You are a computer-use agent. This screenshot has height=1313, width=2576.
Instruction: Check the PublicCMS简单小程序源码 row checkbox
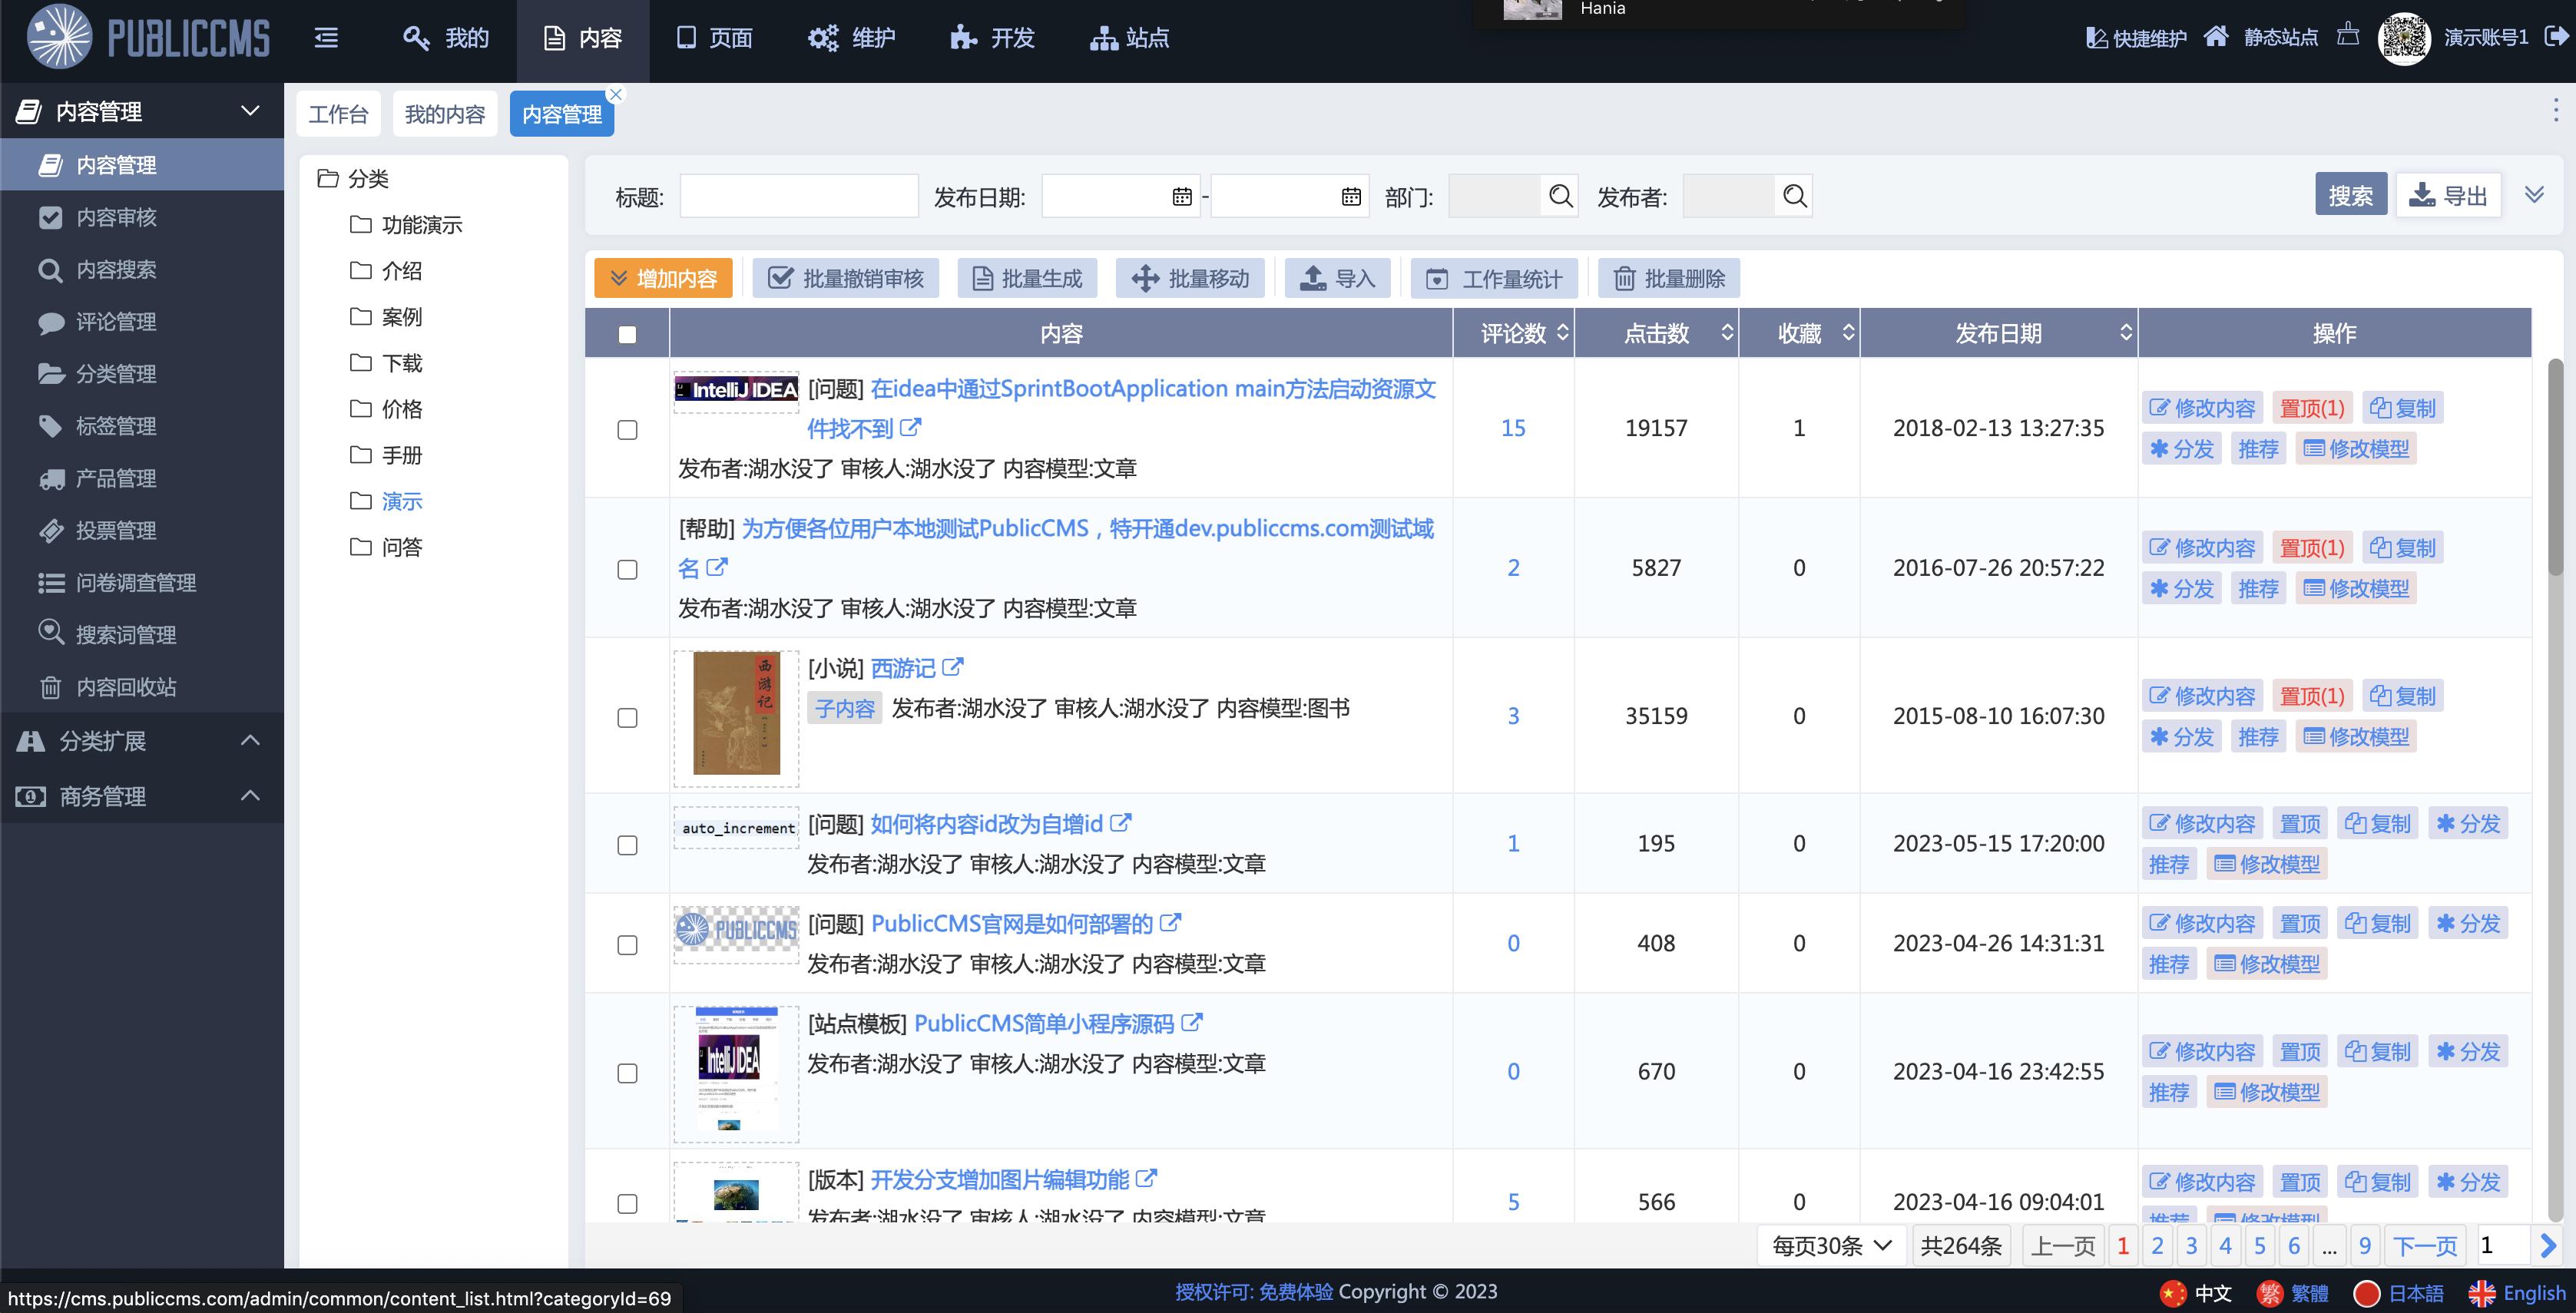[627, 1073]
